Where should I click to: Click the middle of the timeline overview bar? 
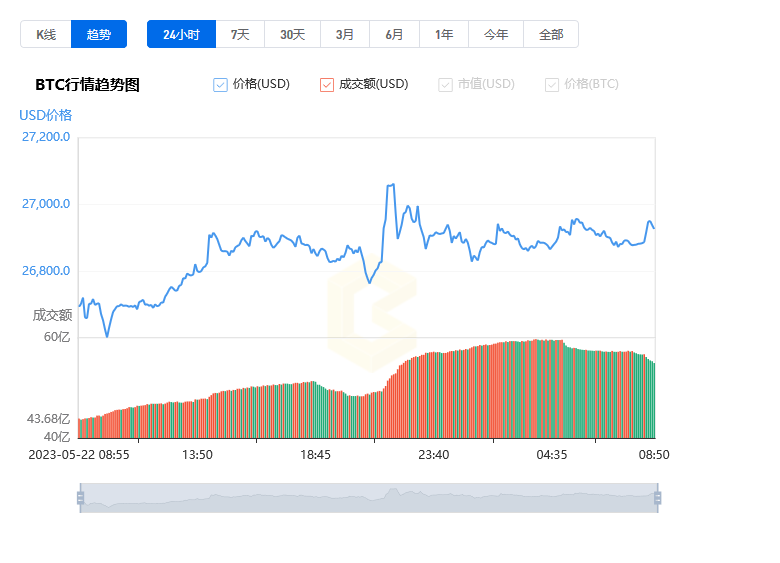(368, 498)
